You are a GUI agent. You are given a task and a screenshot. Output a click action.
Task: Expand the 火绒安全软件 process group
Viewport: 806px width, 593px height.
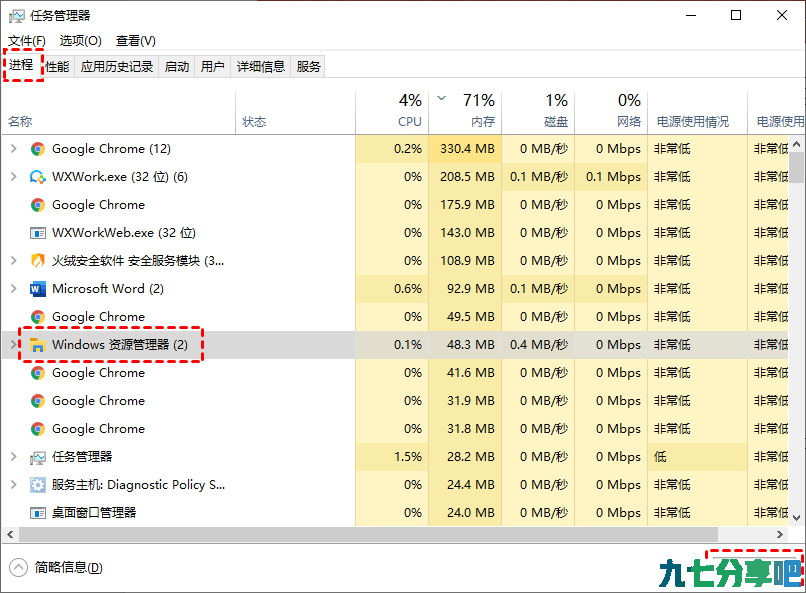tap(14, 261)
